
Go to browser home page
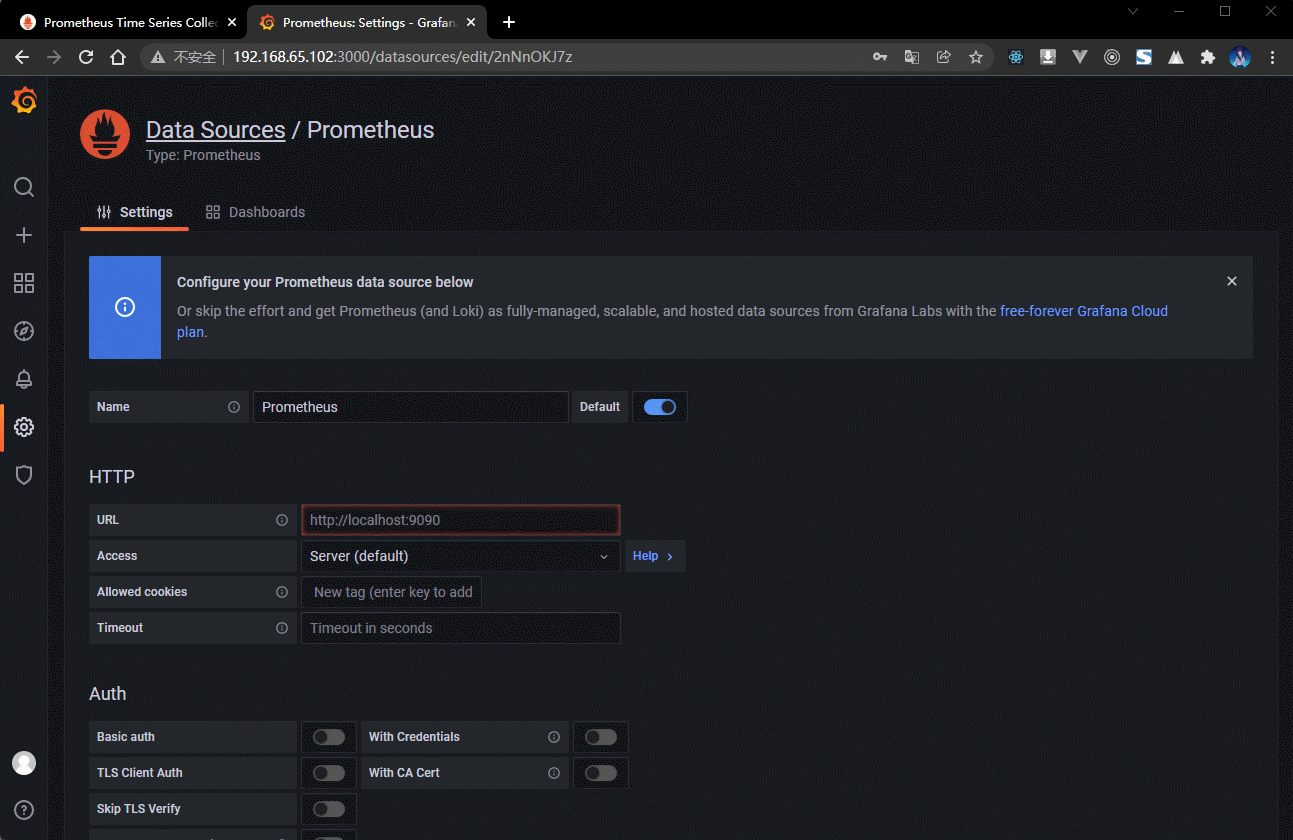click(x=118, y=57)
